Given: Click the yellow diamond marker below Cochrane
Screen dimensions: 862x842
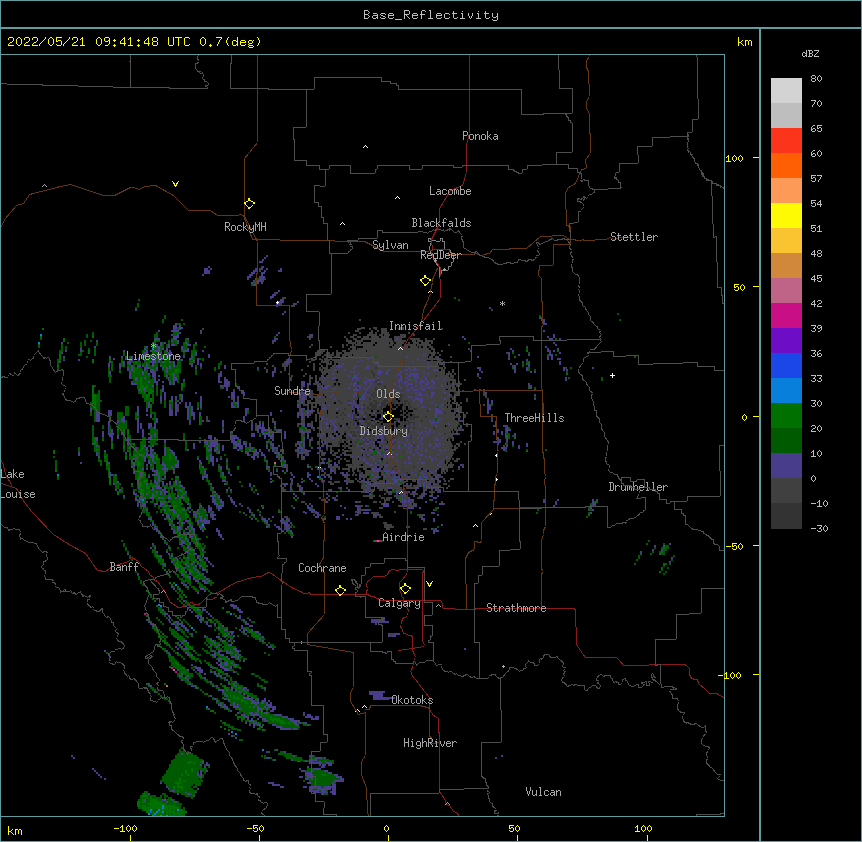Looking at the screenshot, I should point(340,590).
